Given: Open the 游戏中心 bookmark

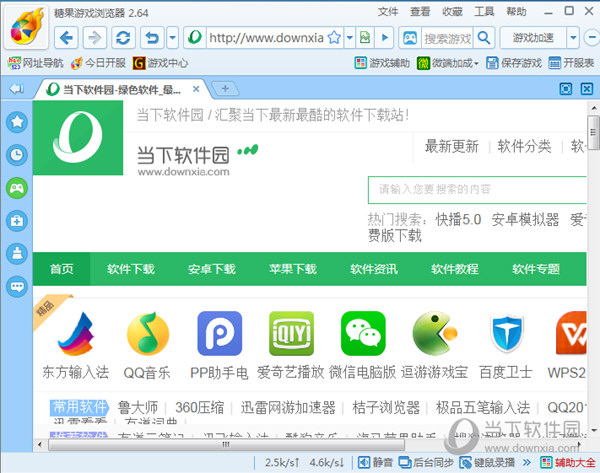Looking at the screenshot, I should pyautogui.click(x=160, y=63).
